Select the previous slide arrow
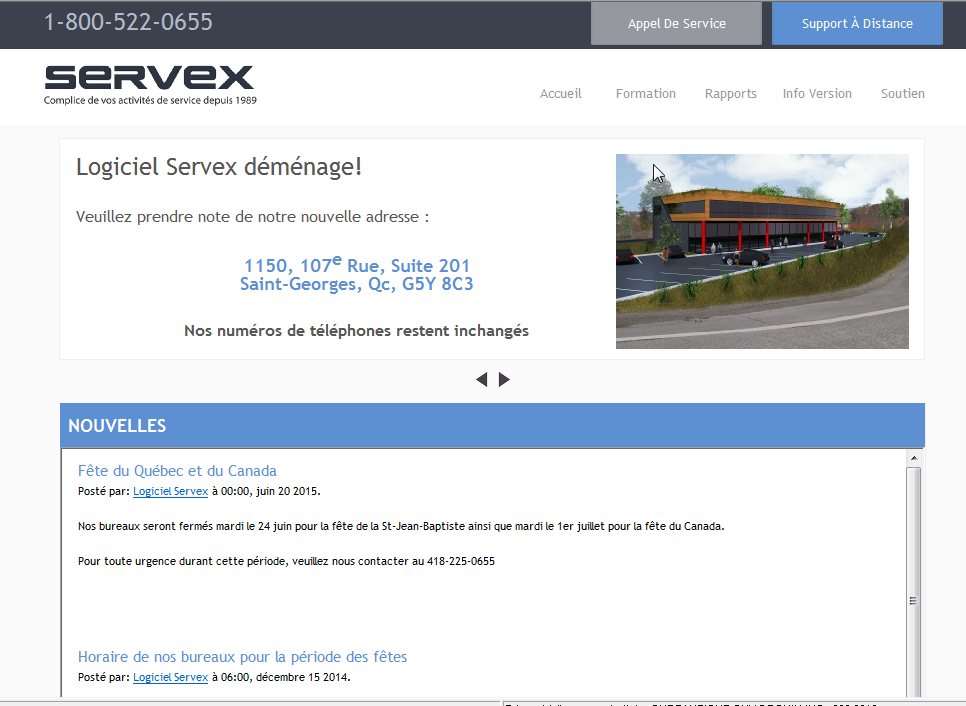Screen dimensions: 966x706 pyautogui.click(x=482, y=379)
